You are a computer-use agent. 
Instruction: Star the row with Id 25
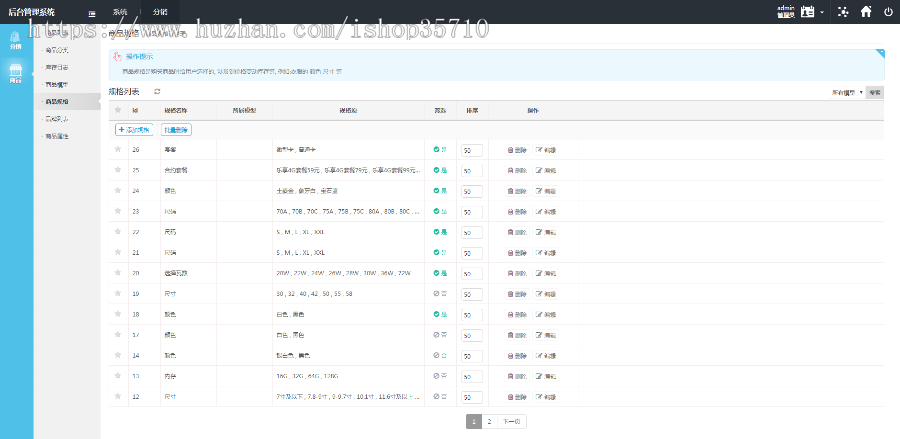click(118, 170)
